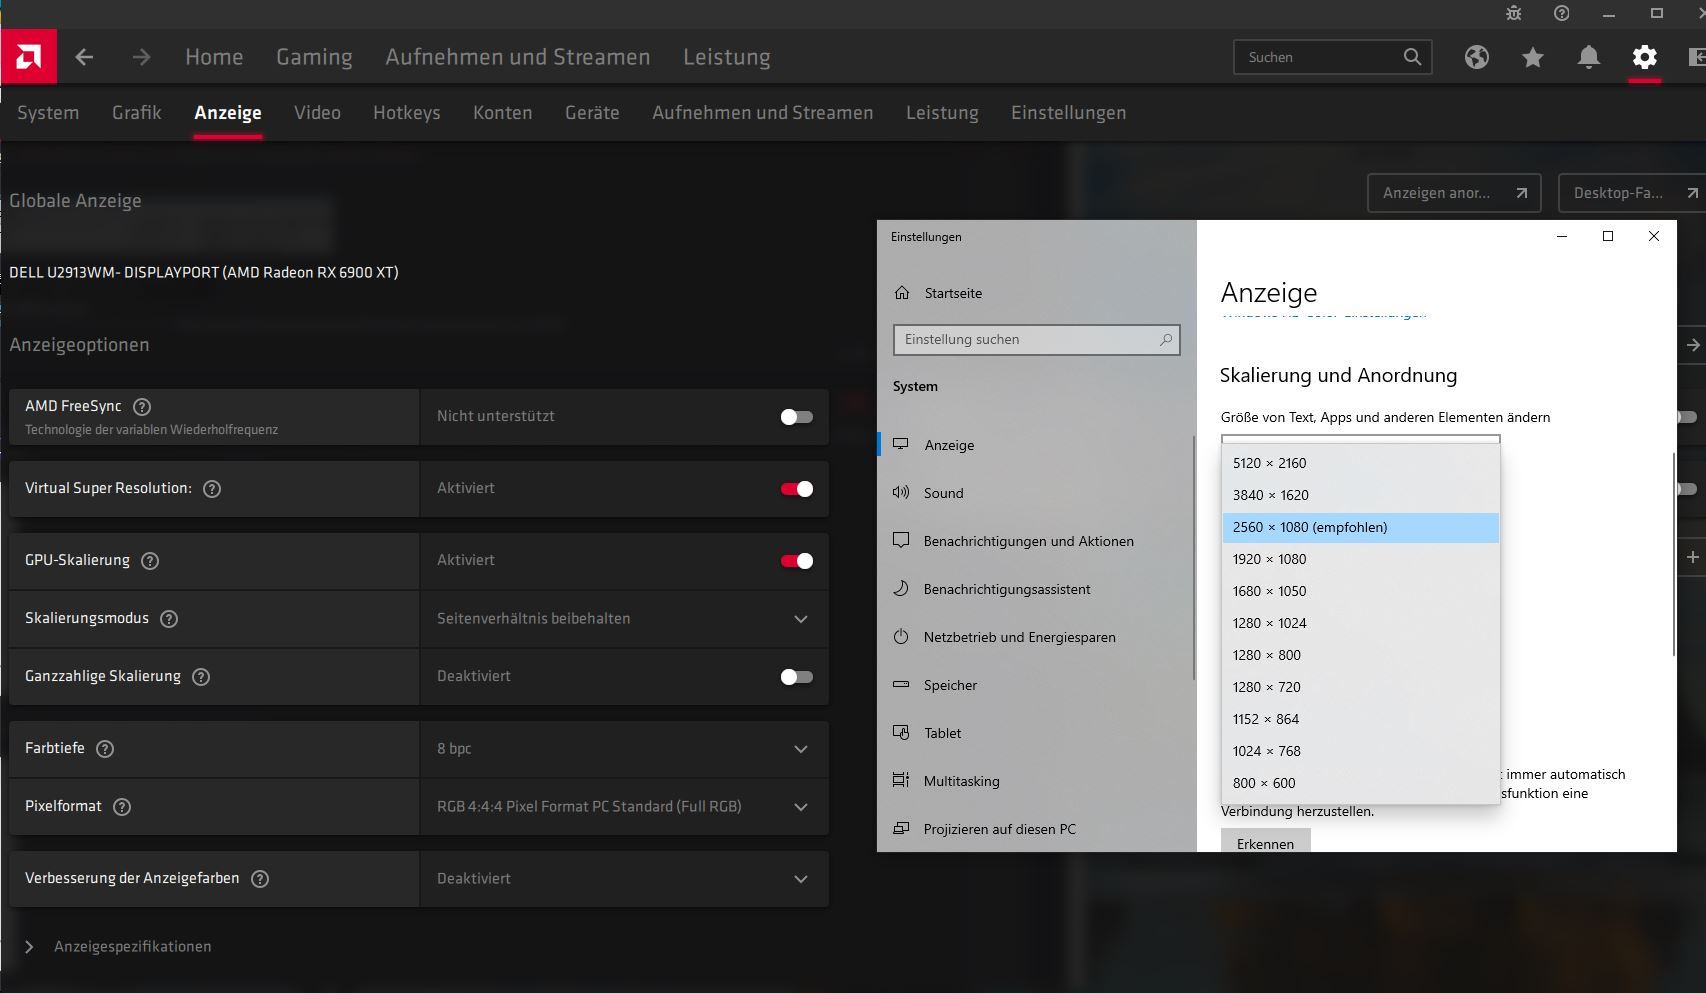
Task: Select 1920 × 1080 resolution
Action: point(1360,559)
